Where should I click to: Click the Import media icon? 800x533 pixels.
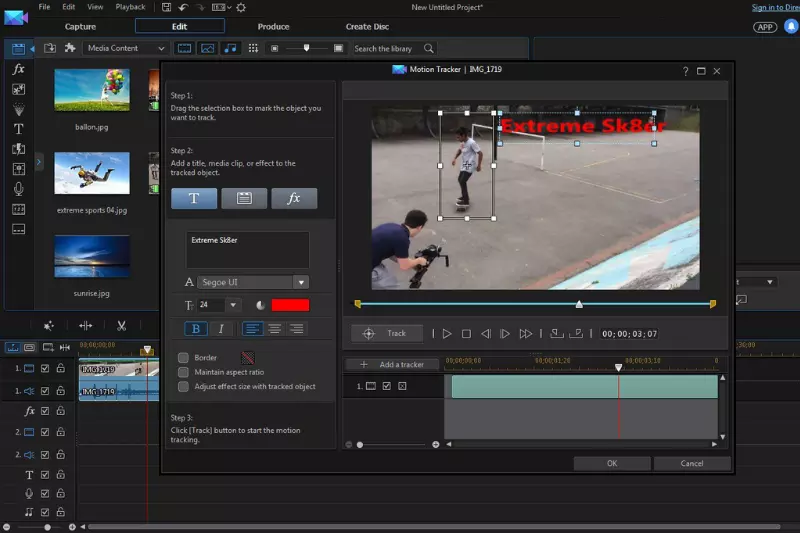(x=49, y=48)
